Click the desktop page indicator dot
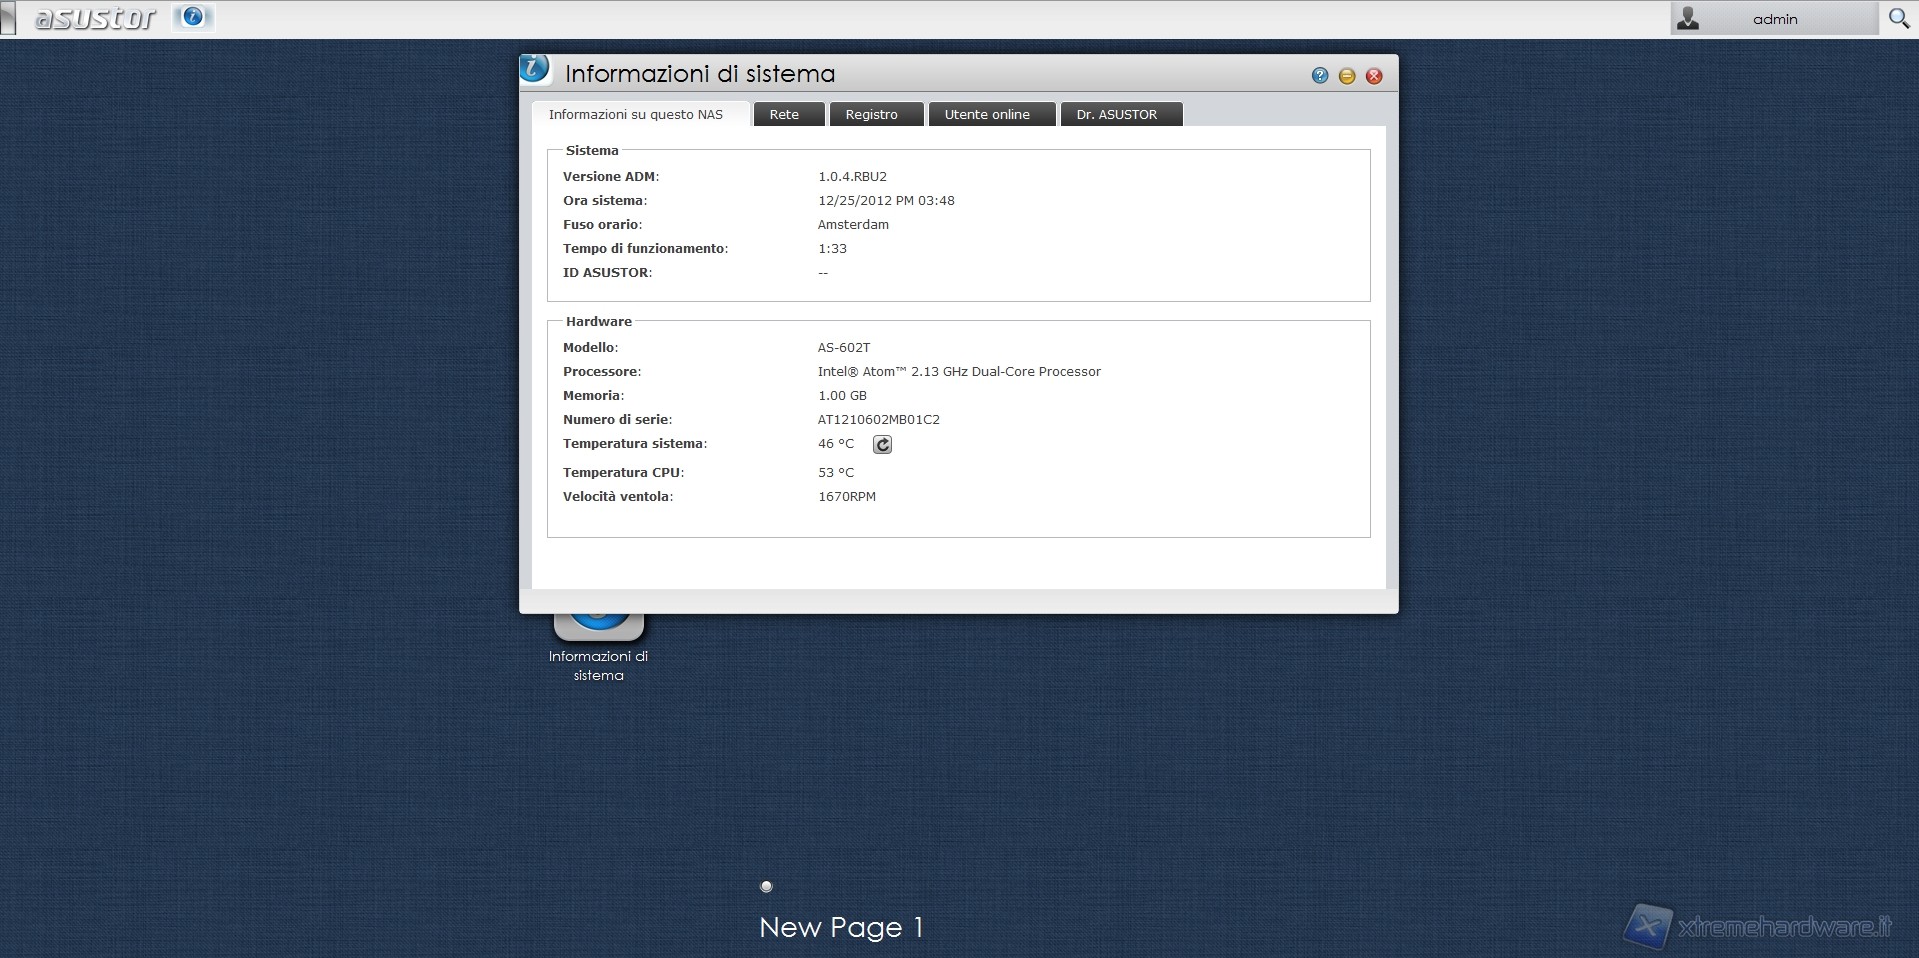 coord(766,886)
